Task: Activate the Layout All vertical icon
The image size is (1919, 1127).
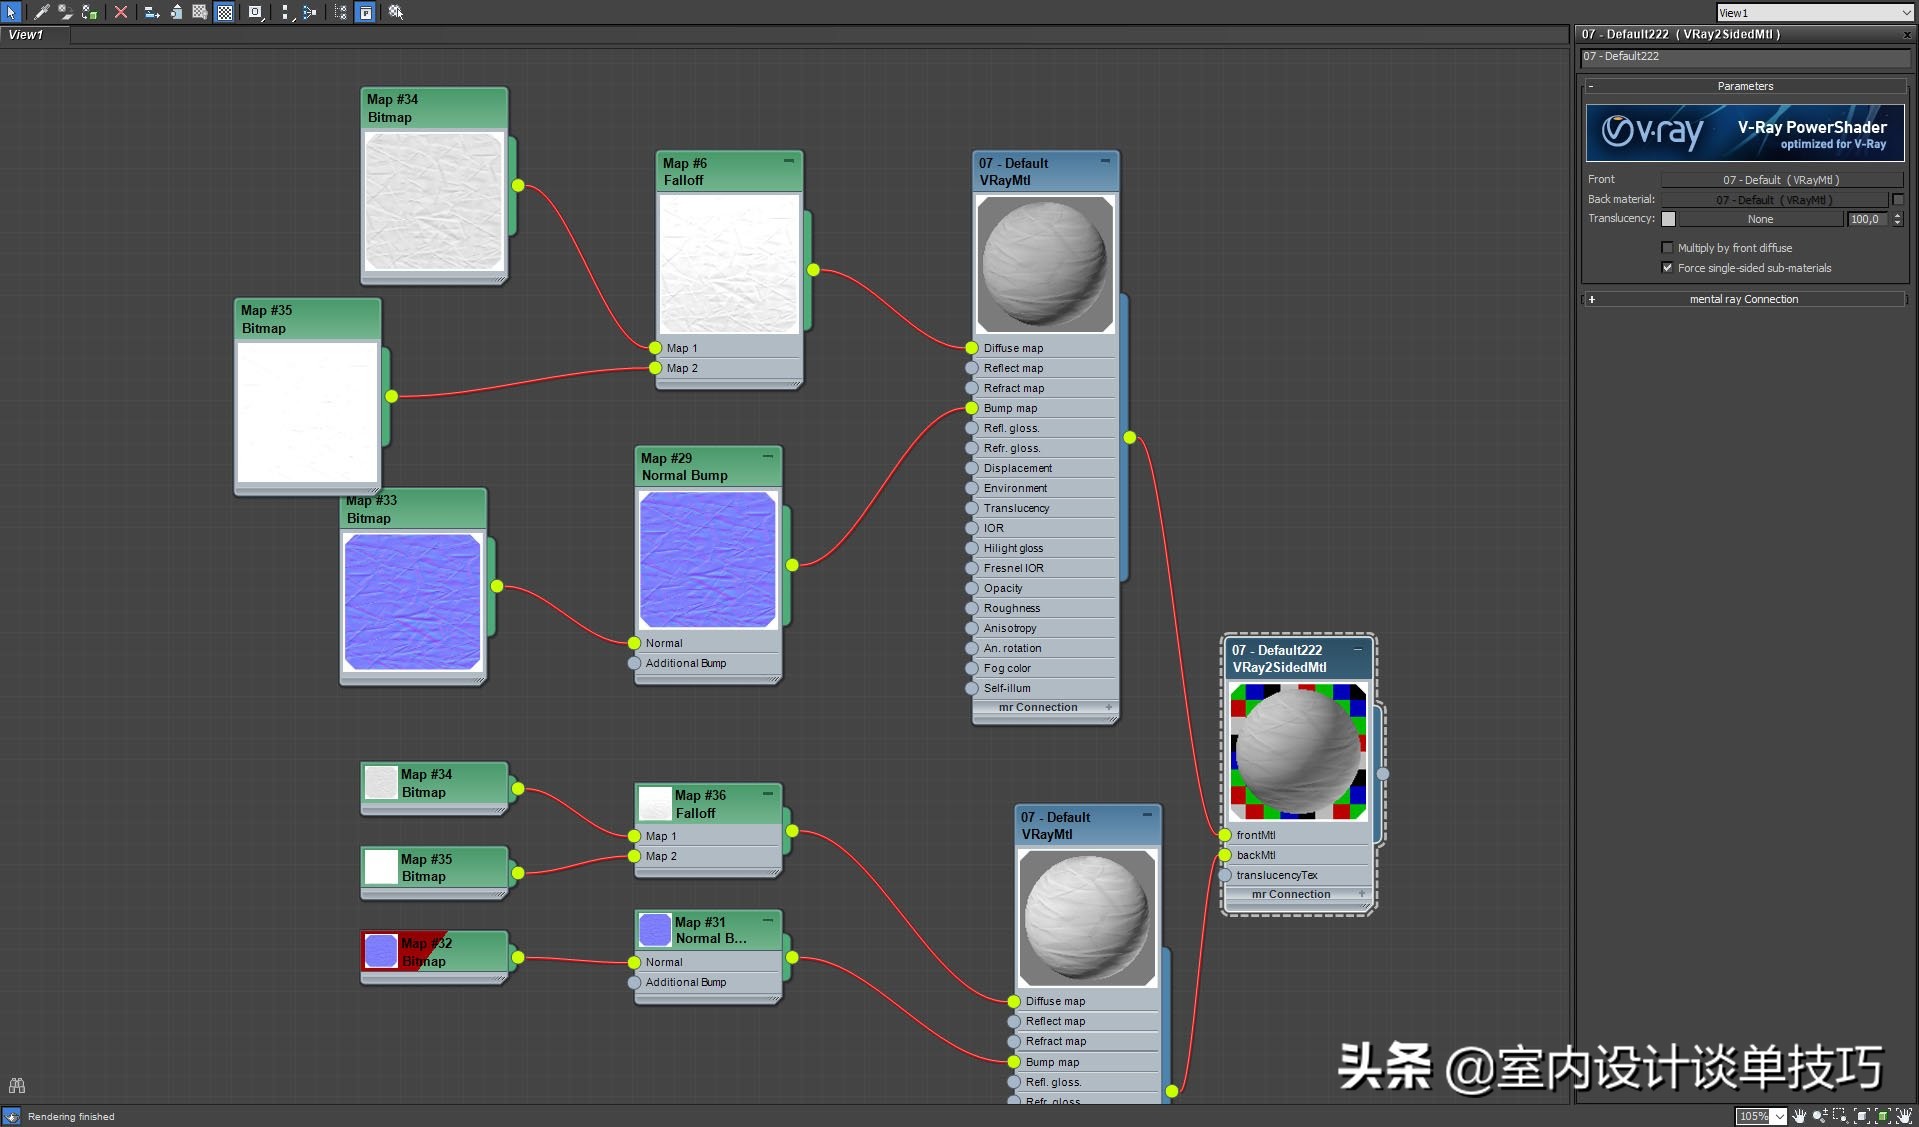Action: tap(284, 13)
